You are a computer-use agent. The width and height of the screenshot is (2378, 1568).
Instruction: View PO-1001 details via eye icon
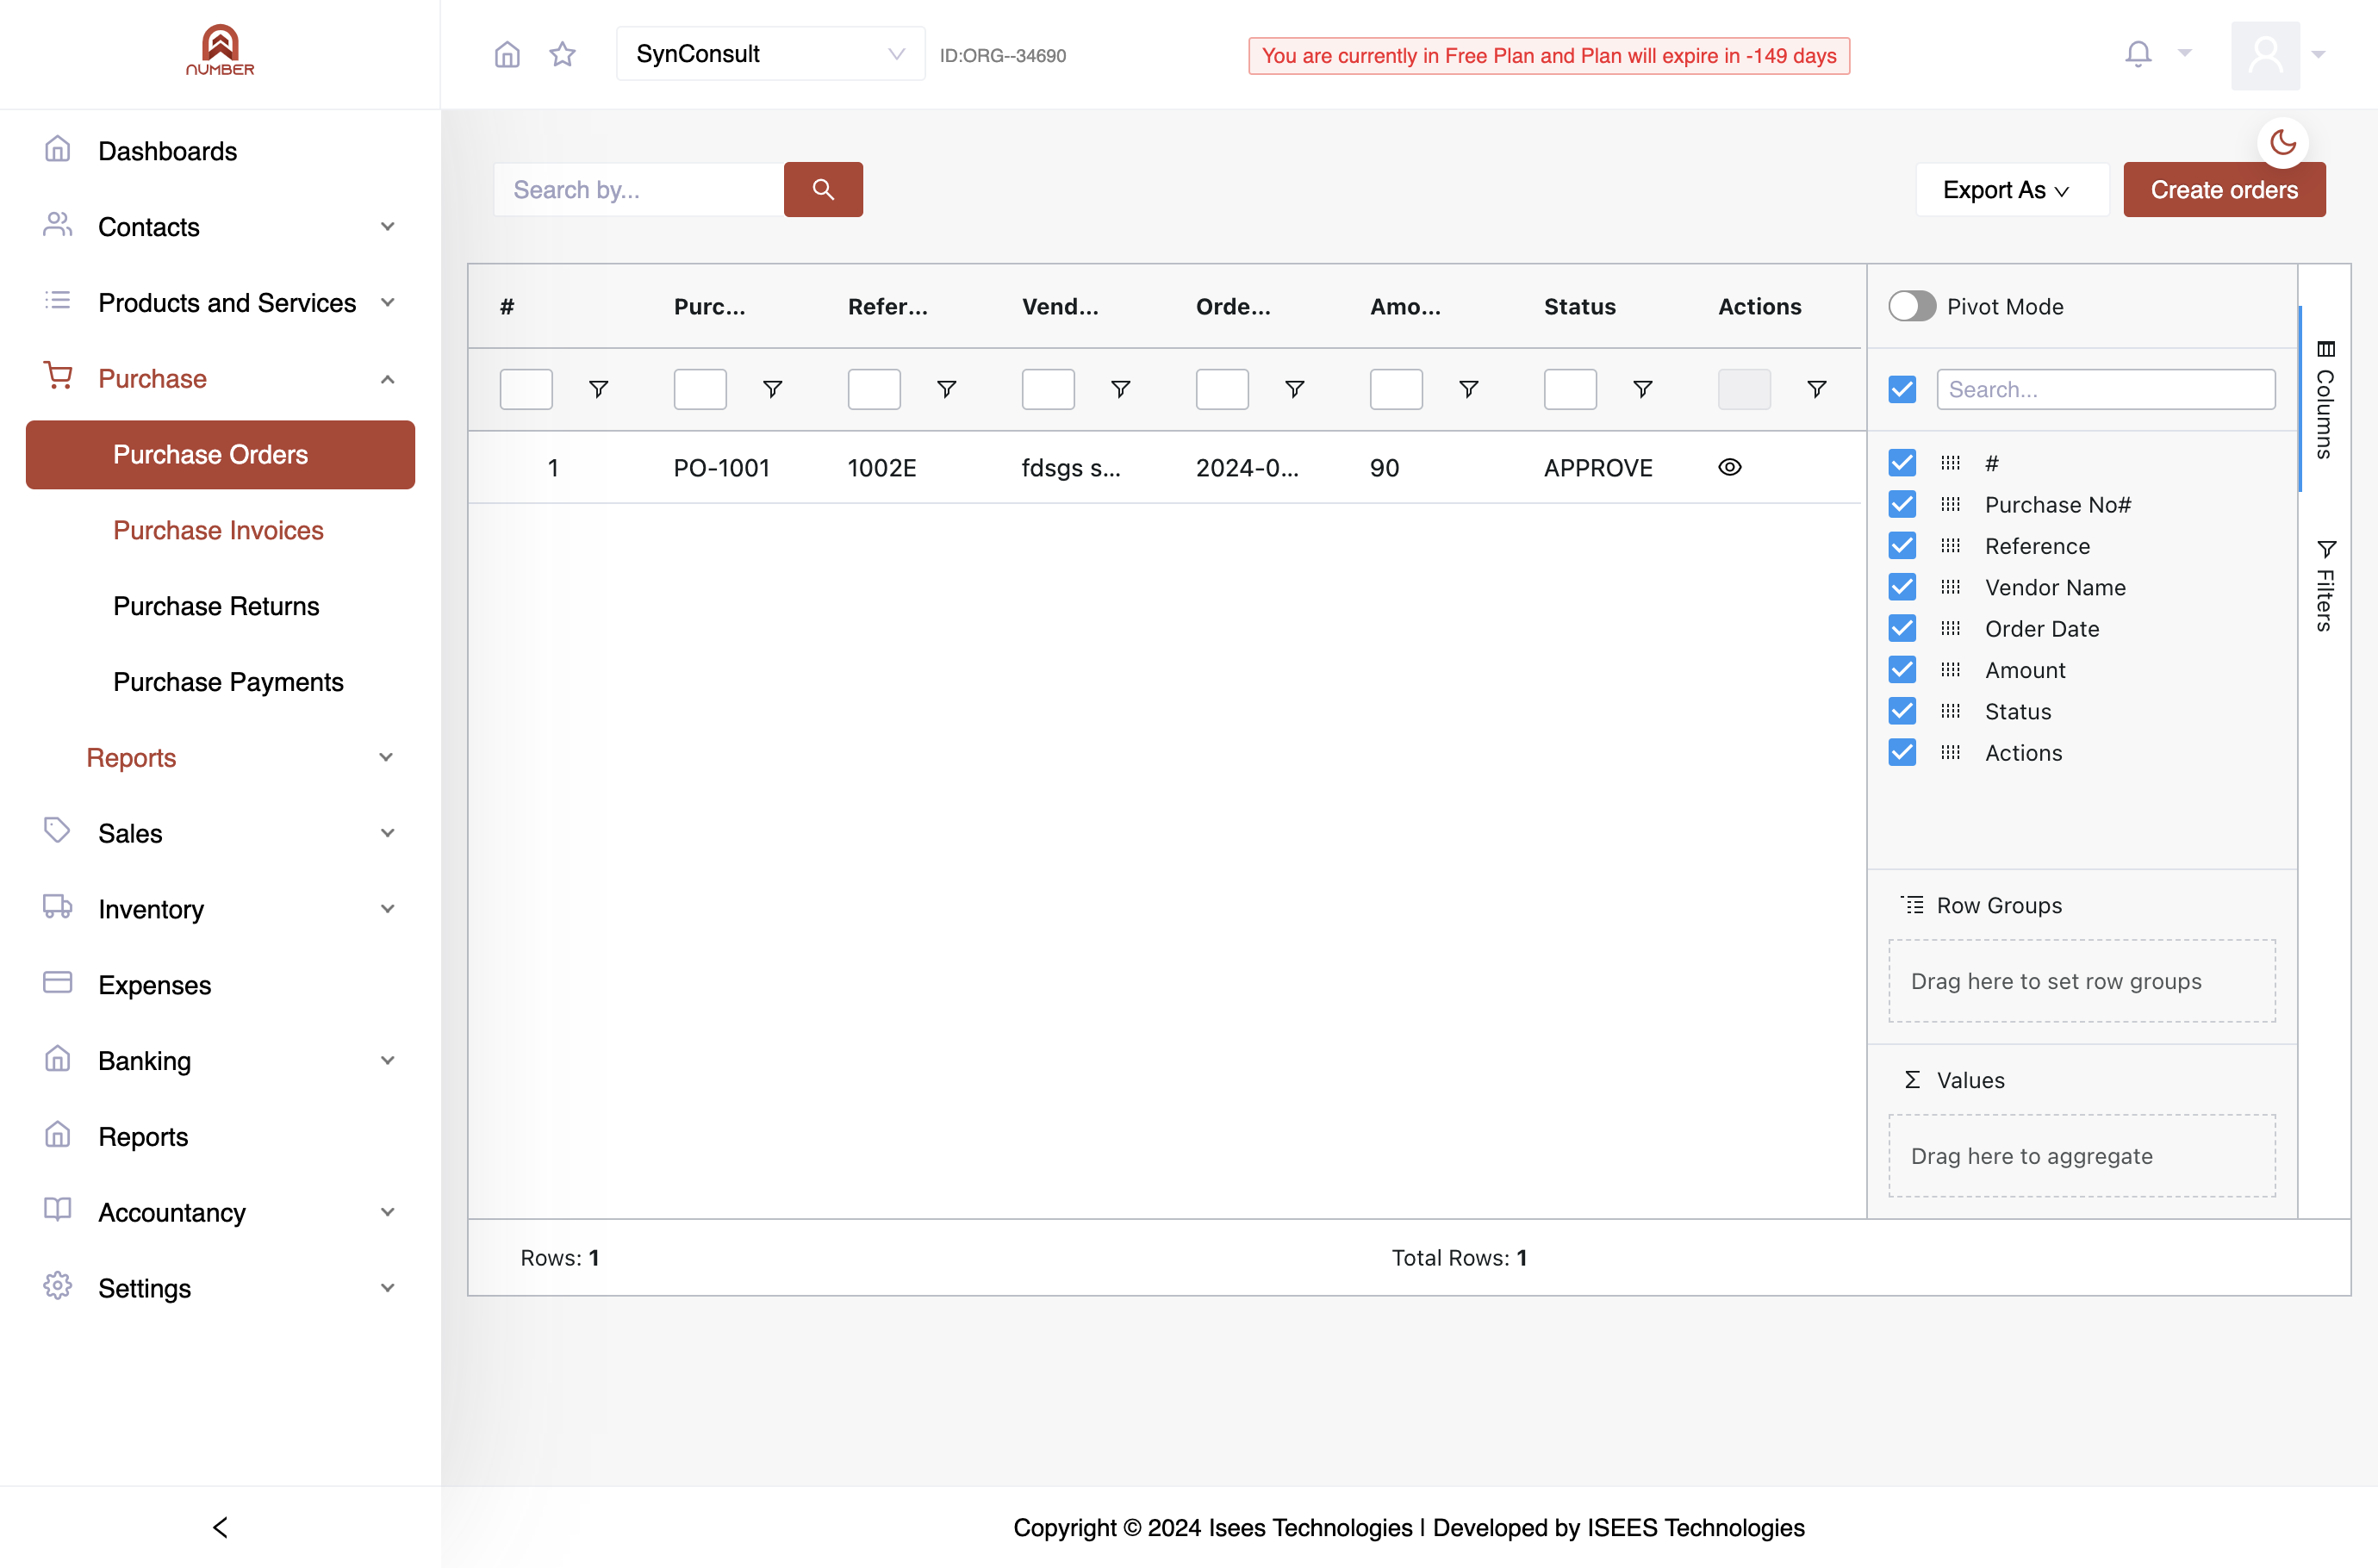point(1730,467)
